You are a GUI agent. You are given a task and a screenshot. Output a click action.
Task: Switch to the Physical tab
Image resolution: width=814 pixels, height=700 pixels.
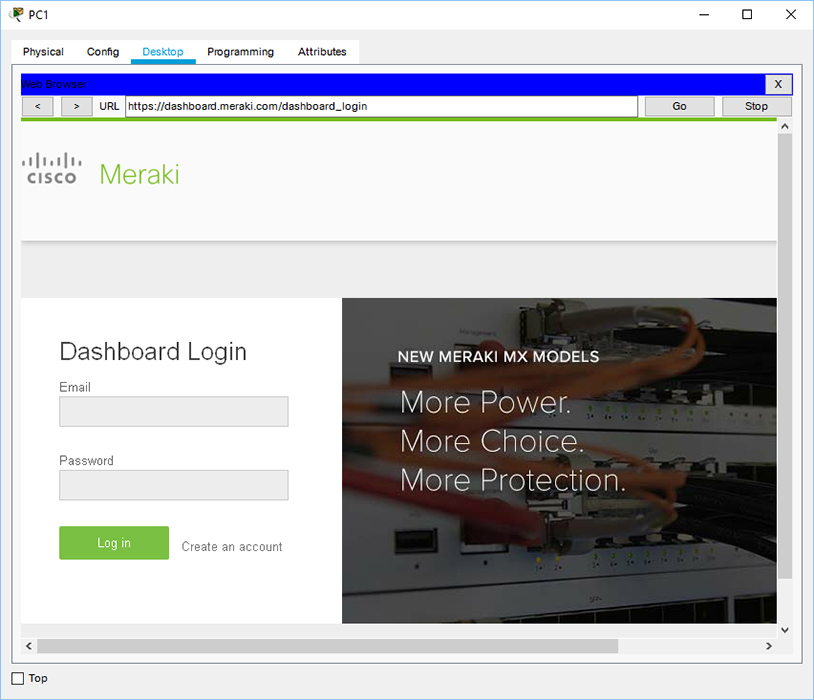pos(43,52)
